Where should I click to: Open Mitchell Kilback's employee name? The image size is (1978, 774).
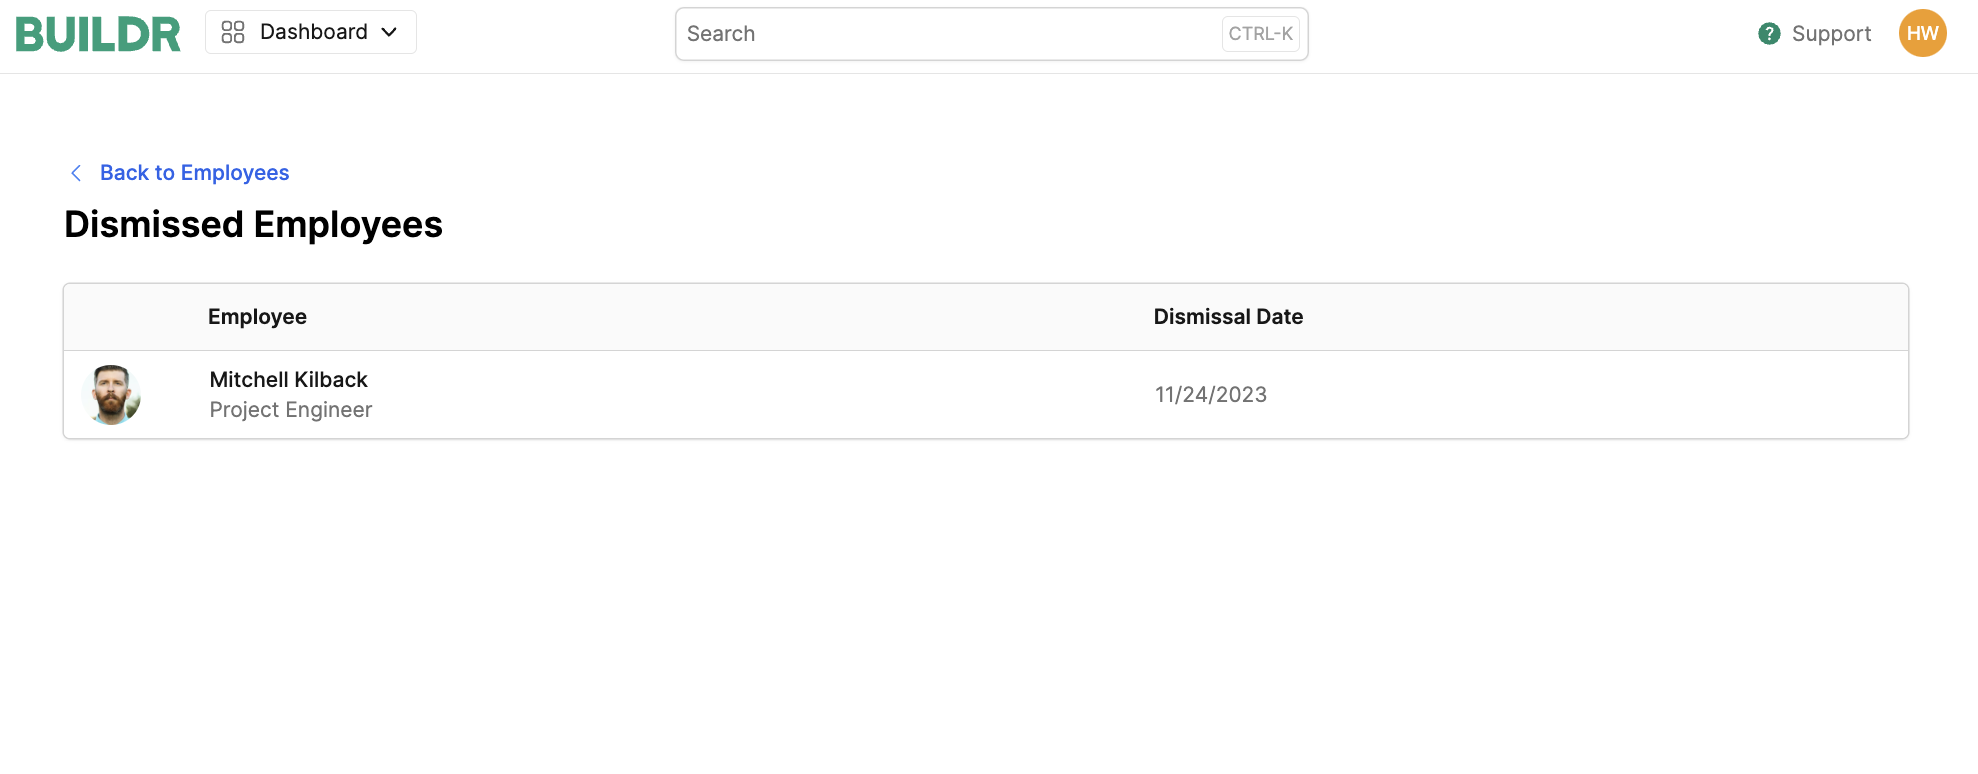click(x=288, y=380)
